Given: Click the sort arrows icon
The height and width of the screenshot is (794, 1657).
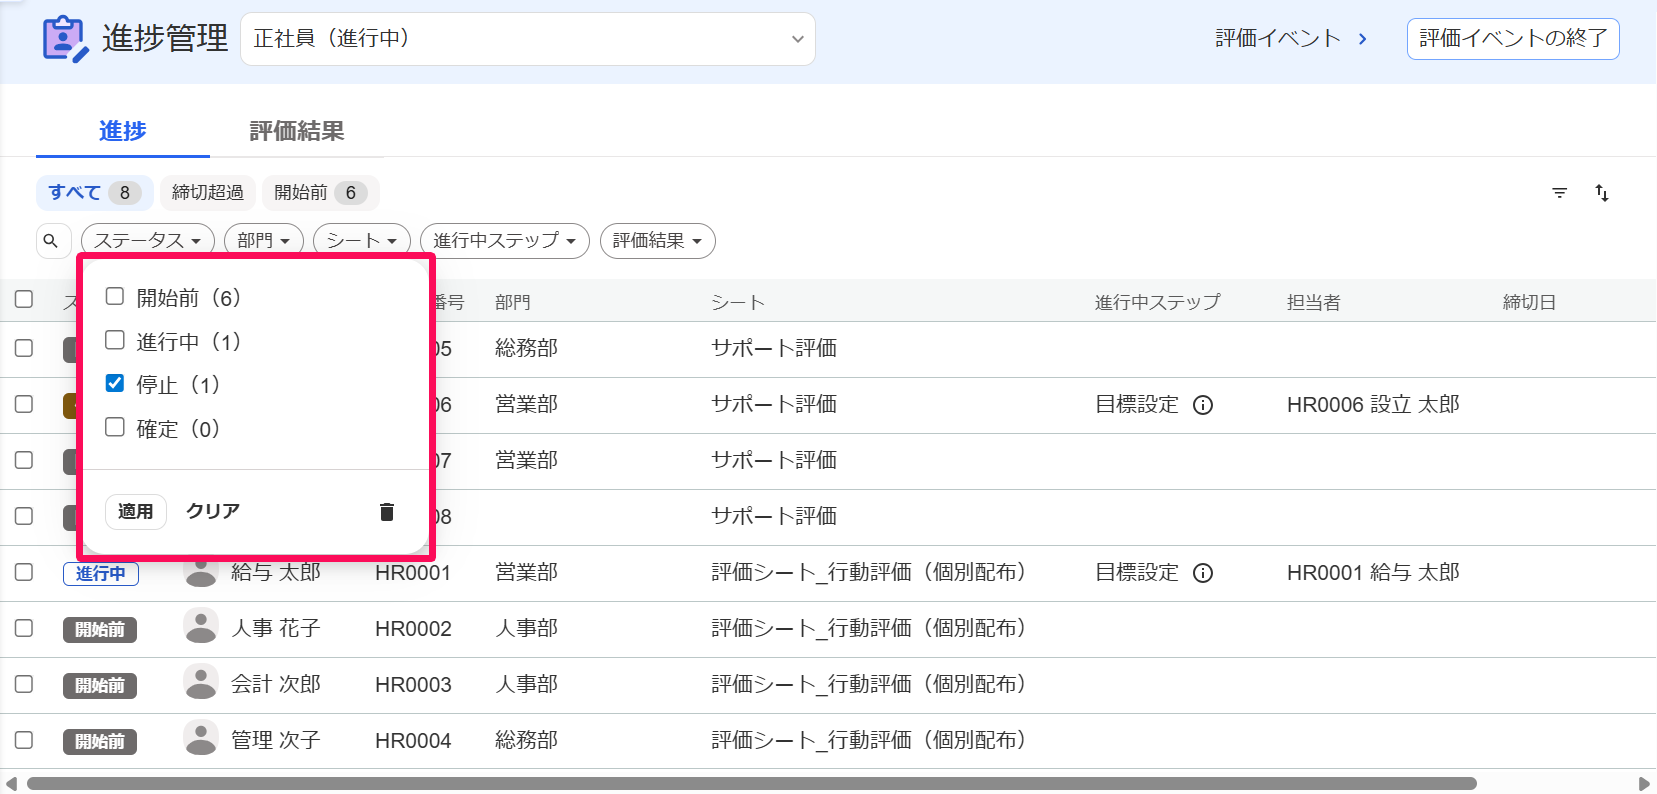Looking at the screenshot, I should coord(1602,193).
